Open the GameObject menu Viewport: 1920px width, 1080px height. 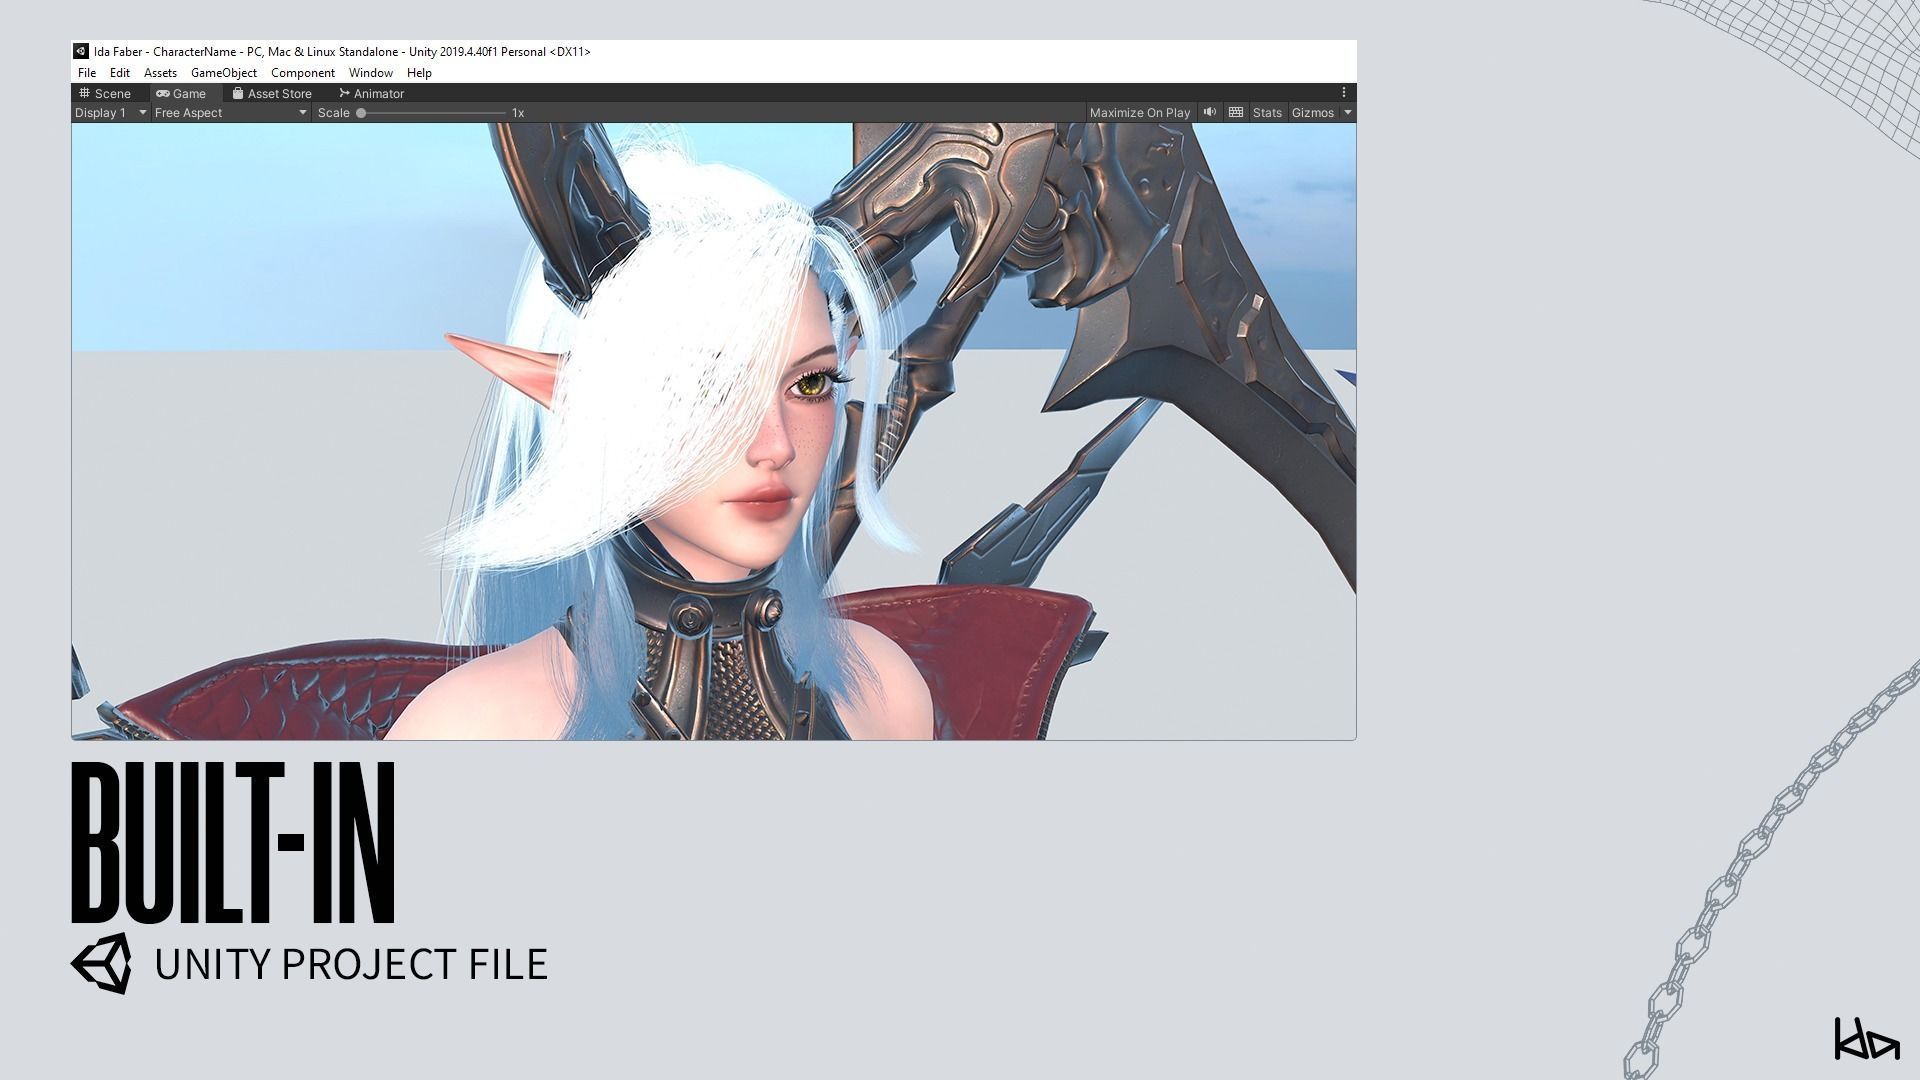point(224,73)
